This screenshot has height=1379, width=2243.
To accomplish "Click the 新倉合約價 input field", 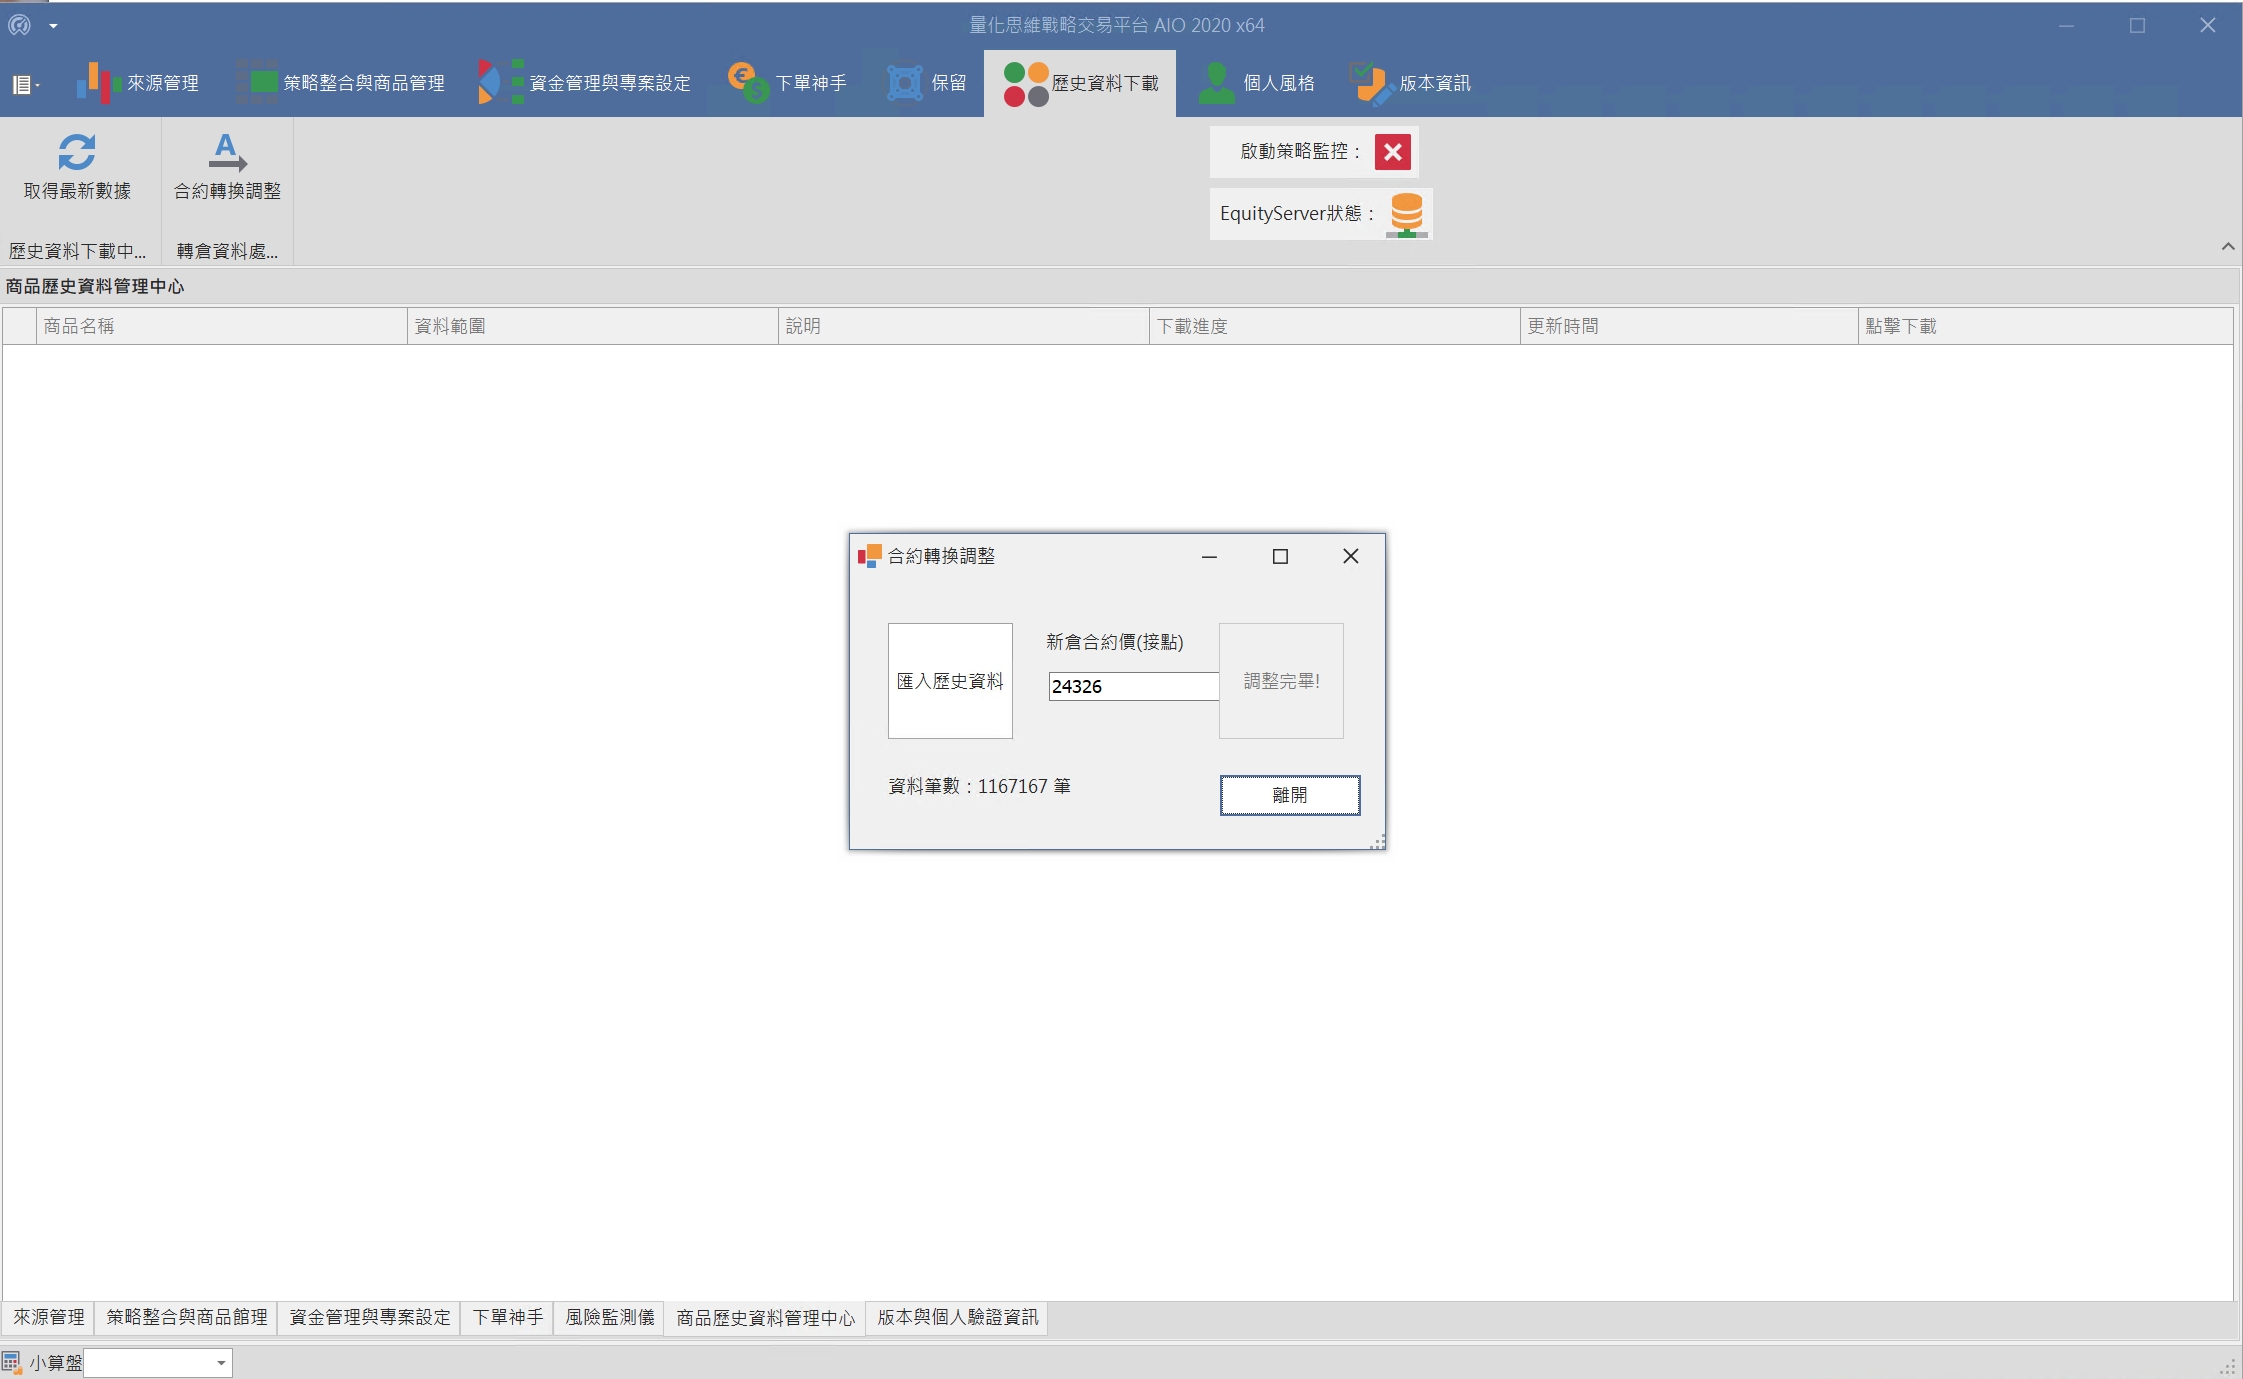I will click(x=1132, y=686).
